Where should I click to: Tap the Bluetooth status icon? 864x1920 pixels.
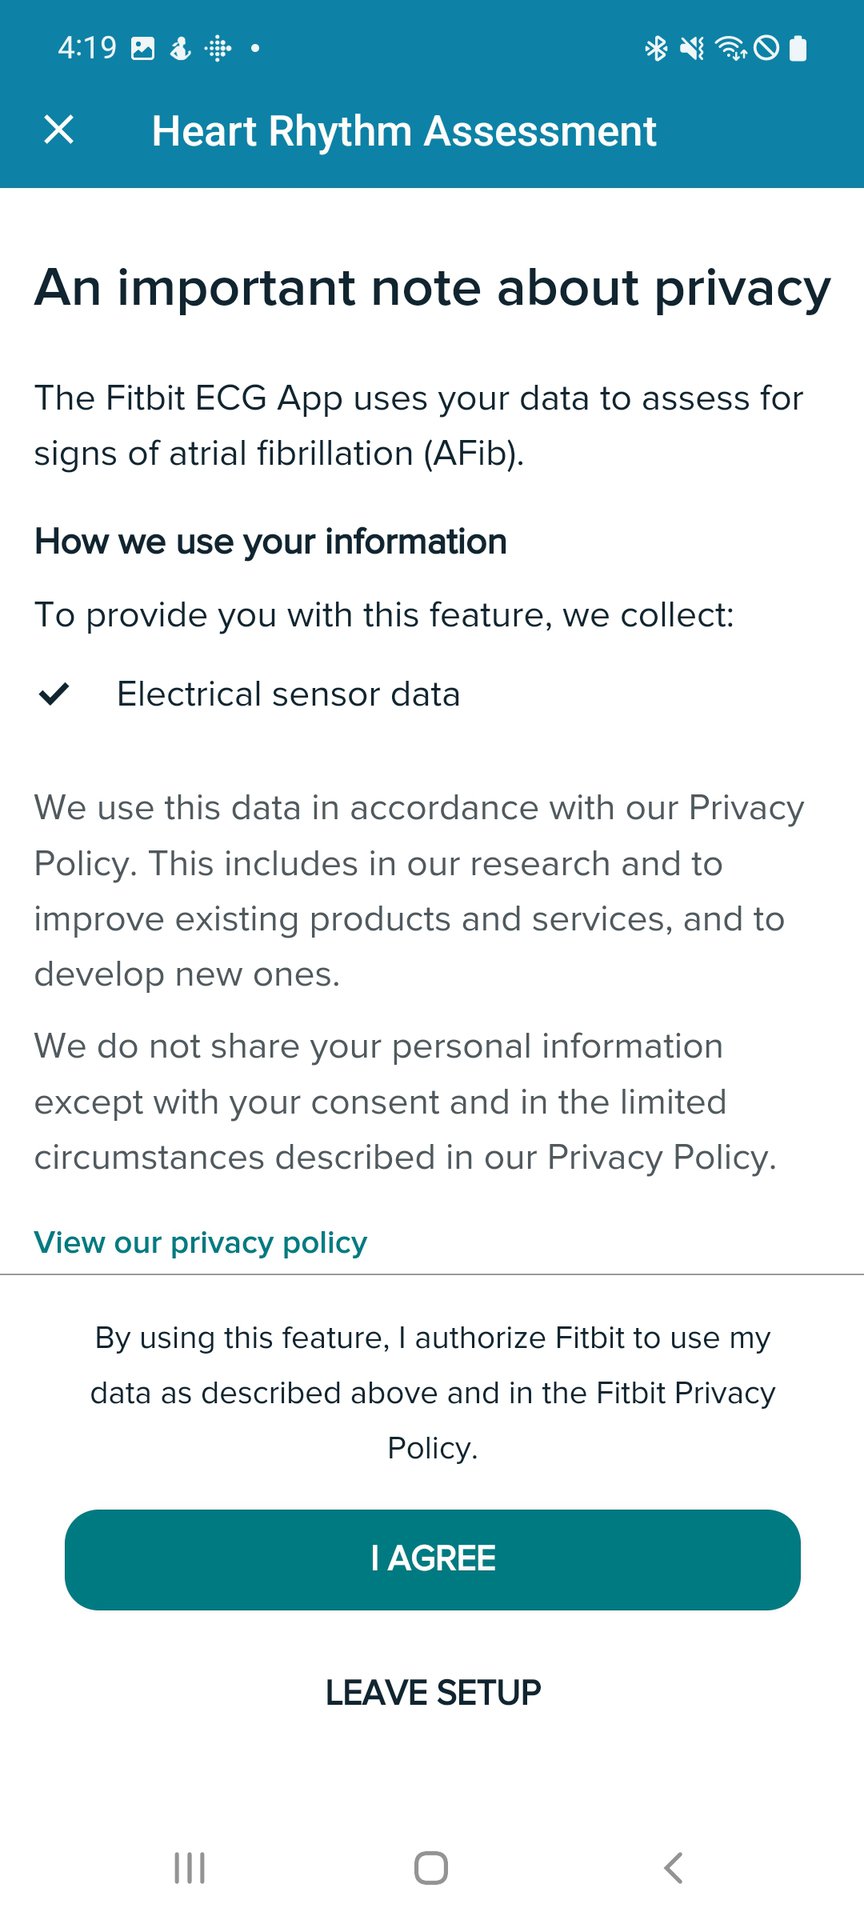click(658, 47)
